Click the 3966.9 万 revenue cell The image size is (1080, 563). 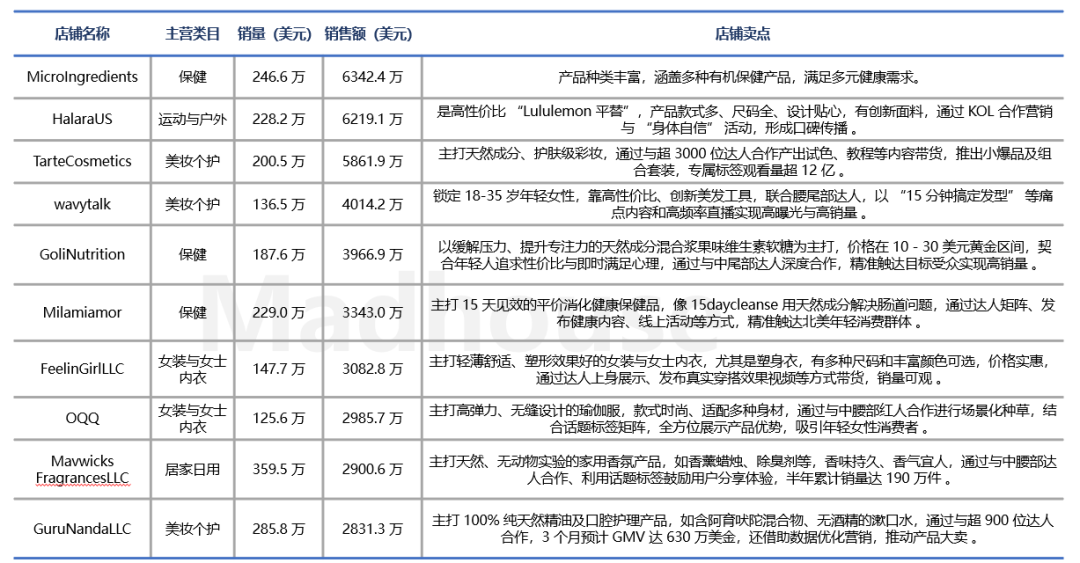click(x=372, y=254)
